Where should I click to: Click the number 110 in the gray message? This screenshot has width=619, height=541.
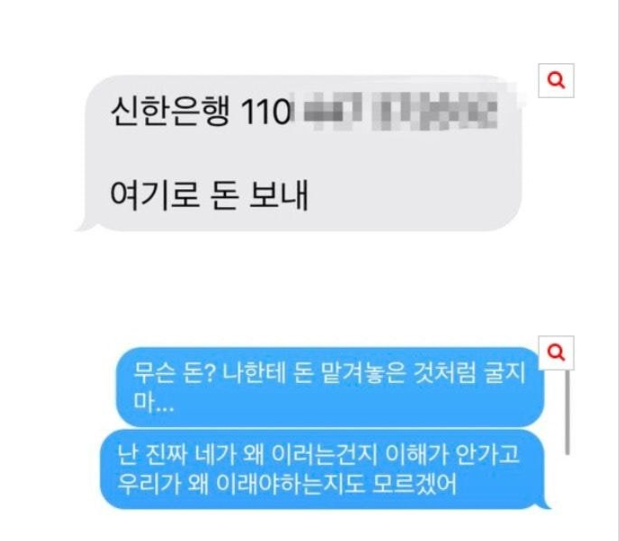265,112
